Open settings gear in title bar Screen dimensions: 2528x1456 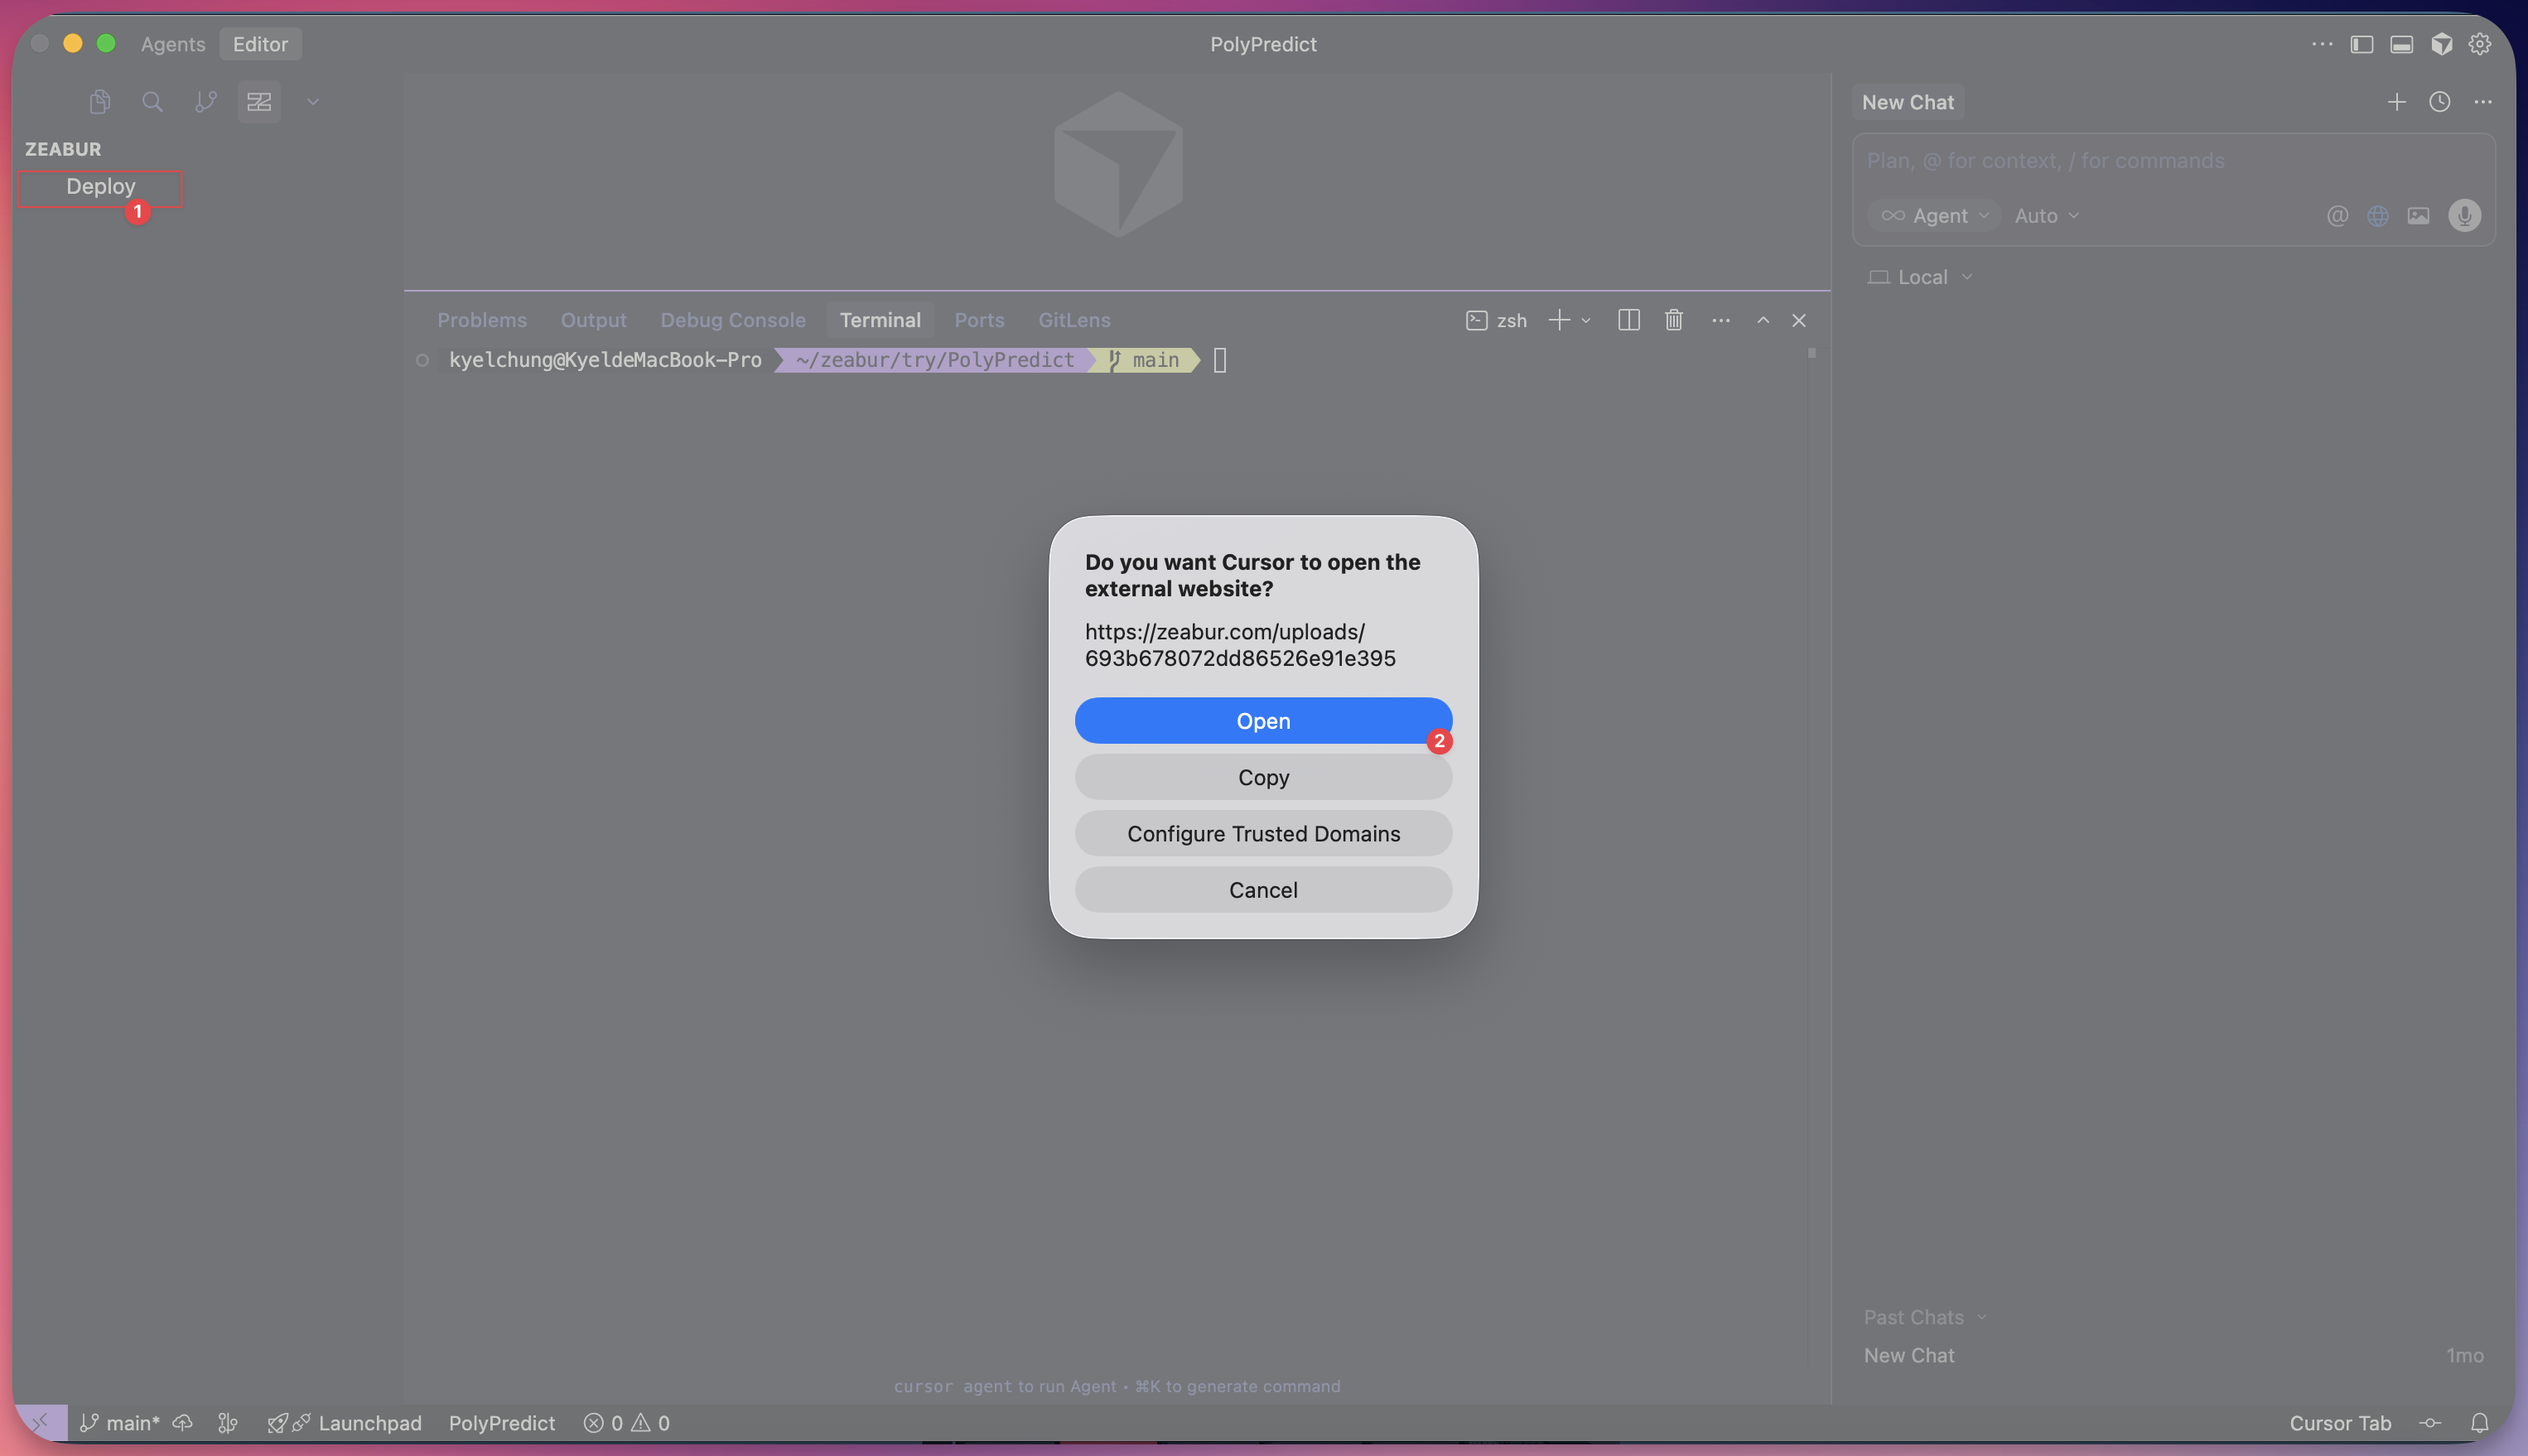[x=2479, y=44]
